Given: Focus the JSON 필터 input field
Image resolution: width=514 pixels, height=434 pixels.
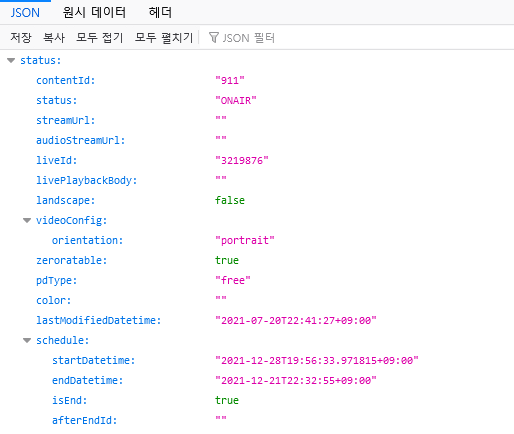Looking at the screenshot, I should point(358,38).
